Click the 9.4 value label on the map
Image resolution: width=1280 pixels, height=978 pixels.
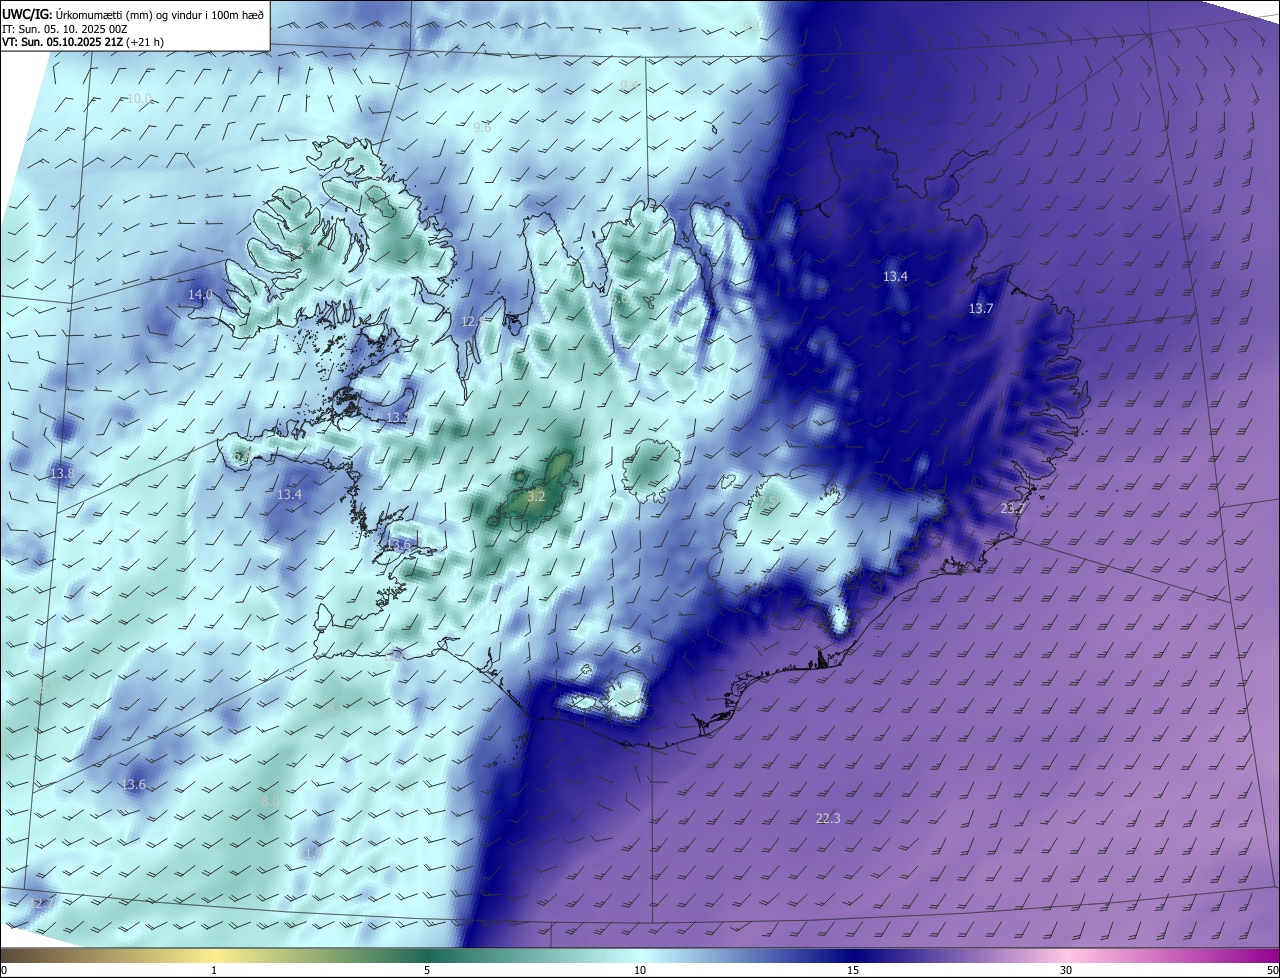point(629,86)
